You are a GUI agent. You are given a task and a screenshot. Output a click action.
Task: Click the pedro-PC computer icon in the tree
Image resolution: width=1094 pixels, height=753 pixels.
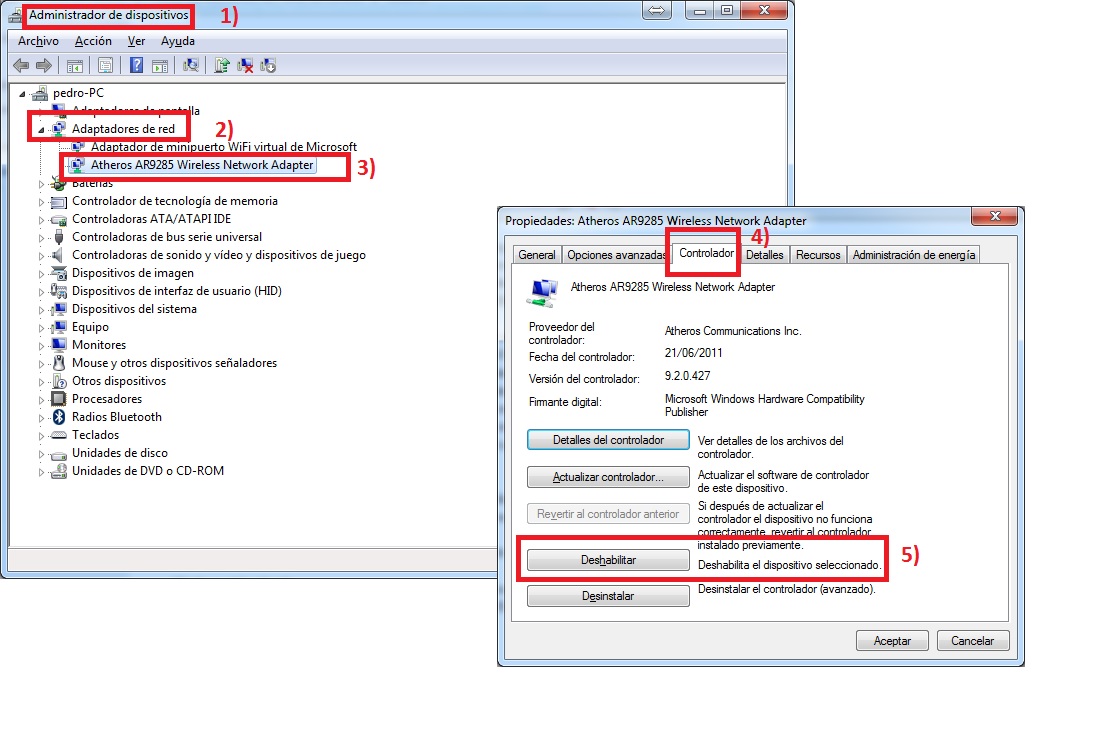pyautogui.click(x=40, y=93)
